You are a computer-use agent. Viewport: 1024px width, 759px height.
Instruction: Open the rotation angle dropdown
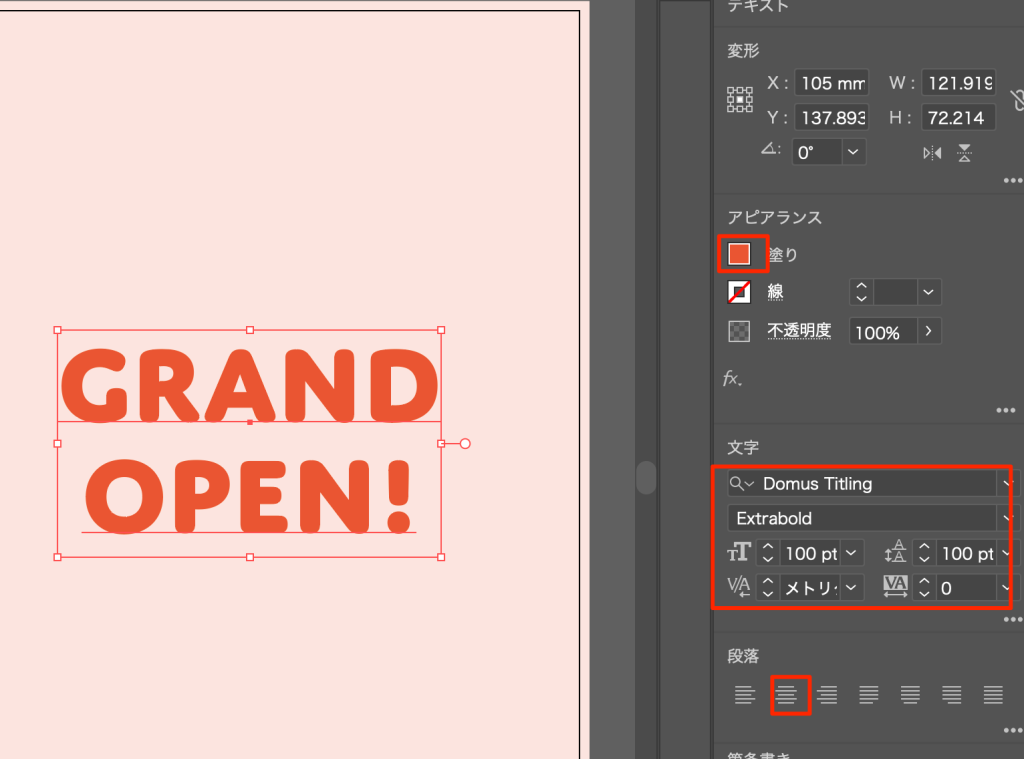point(853,152)
